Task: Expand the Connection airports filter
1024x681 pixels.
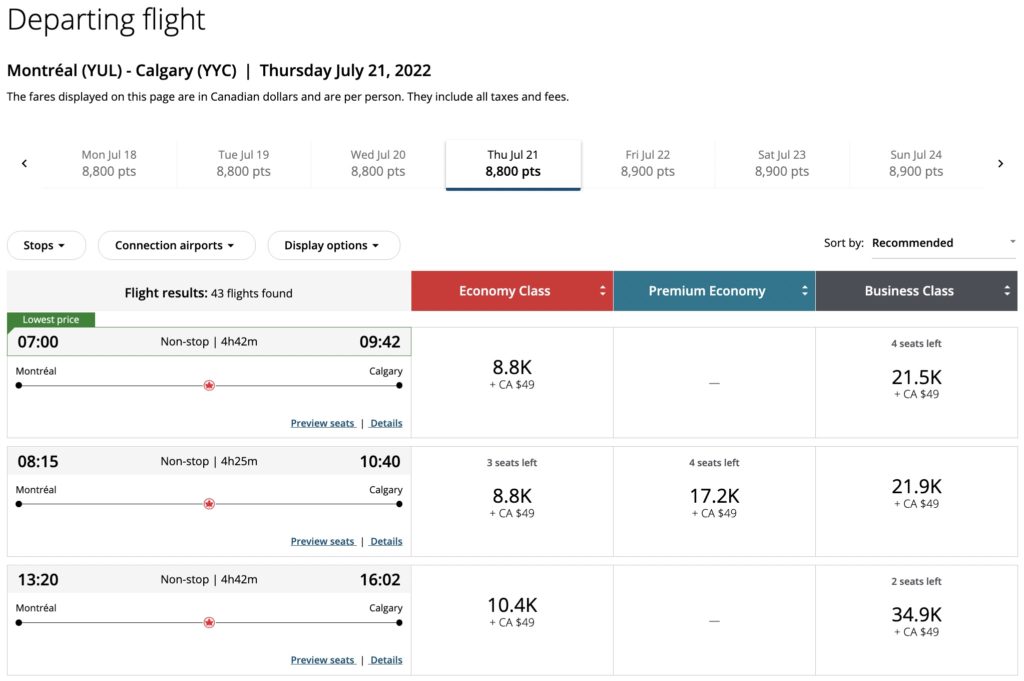Action: (176, 246)
